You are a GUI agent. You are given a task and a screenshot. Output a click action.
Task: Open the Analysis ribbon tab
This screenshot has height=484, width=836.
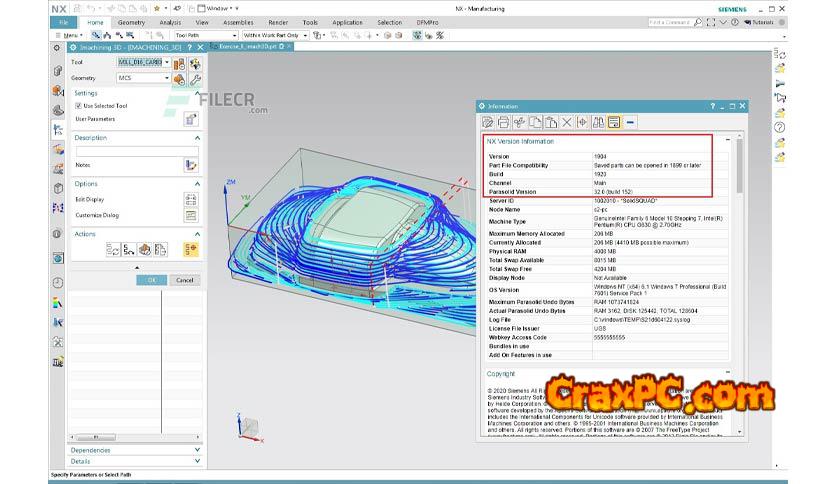coord(170,21)
